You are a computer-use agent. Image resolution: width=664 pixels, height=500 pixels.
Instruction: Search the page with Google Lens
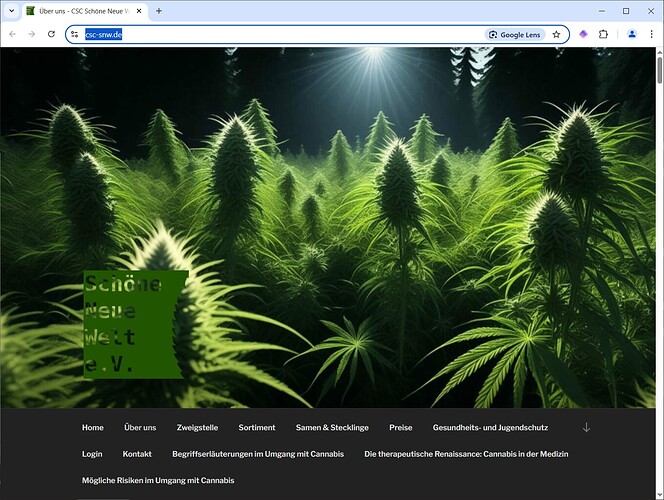515,35
